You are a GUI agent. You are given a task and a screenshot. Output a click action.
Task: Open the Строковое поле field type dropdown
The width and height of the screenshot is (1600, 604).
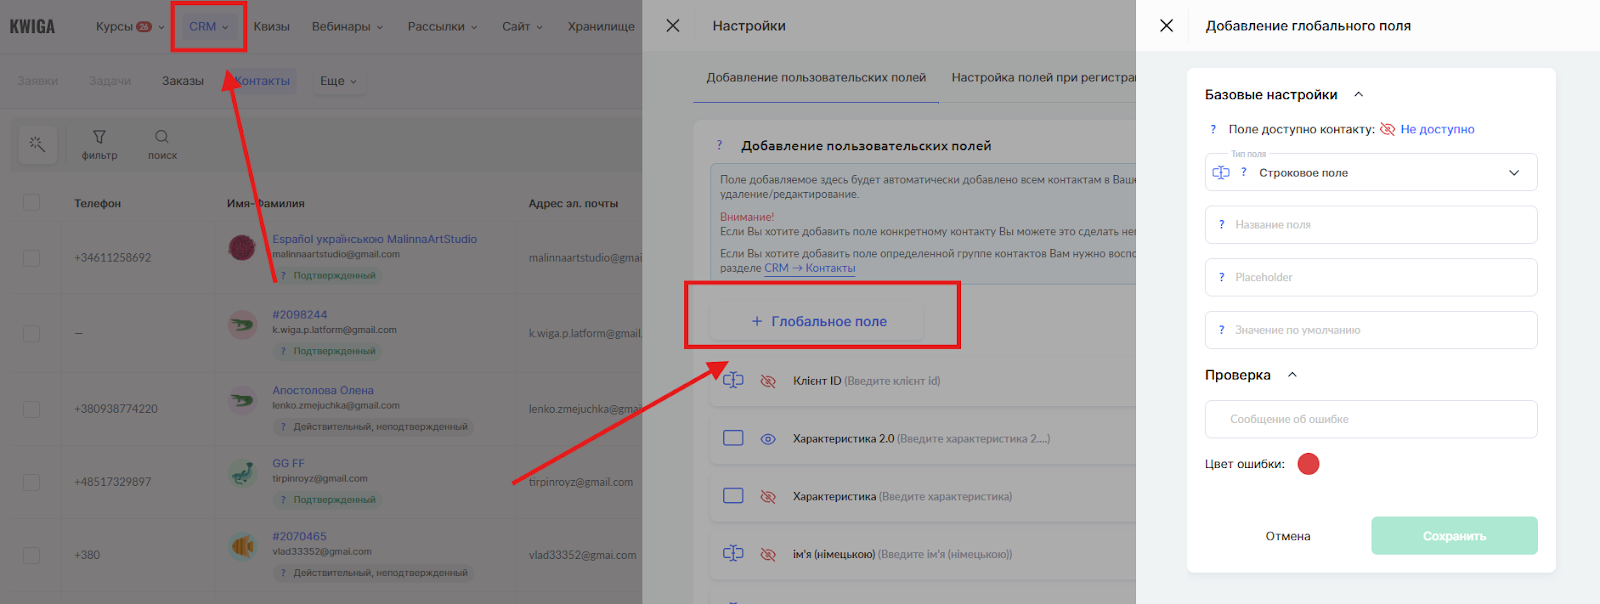[1371, 173]
